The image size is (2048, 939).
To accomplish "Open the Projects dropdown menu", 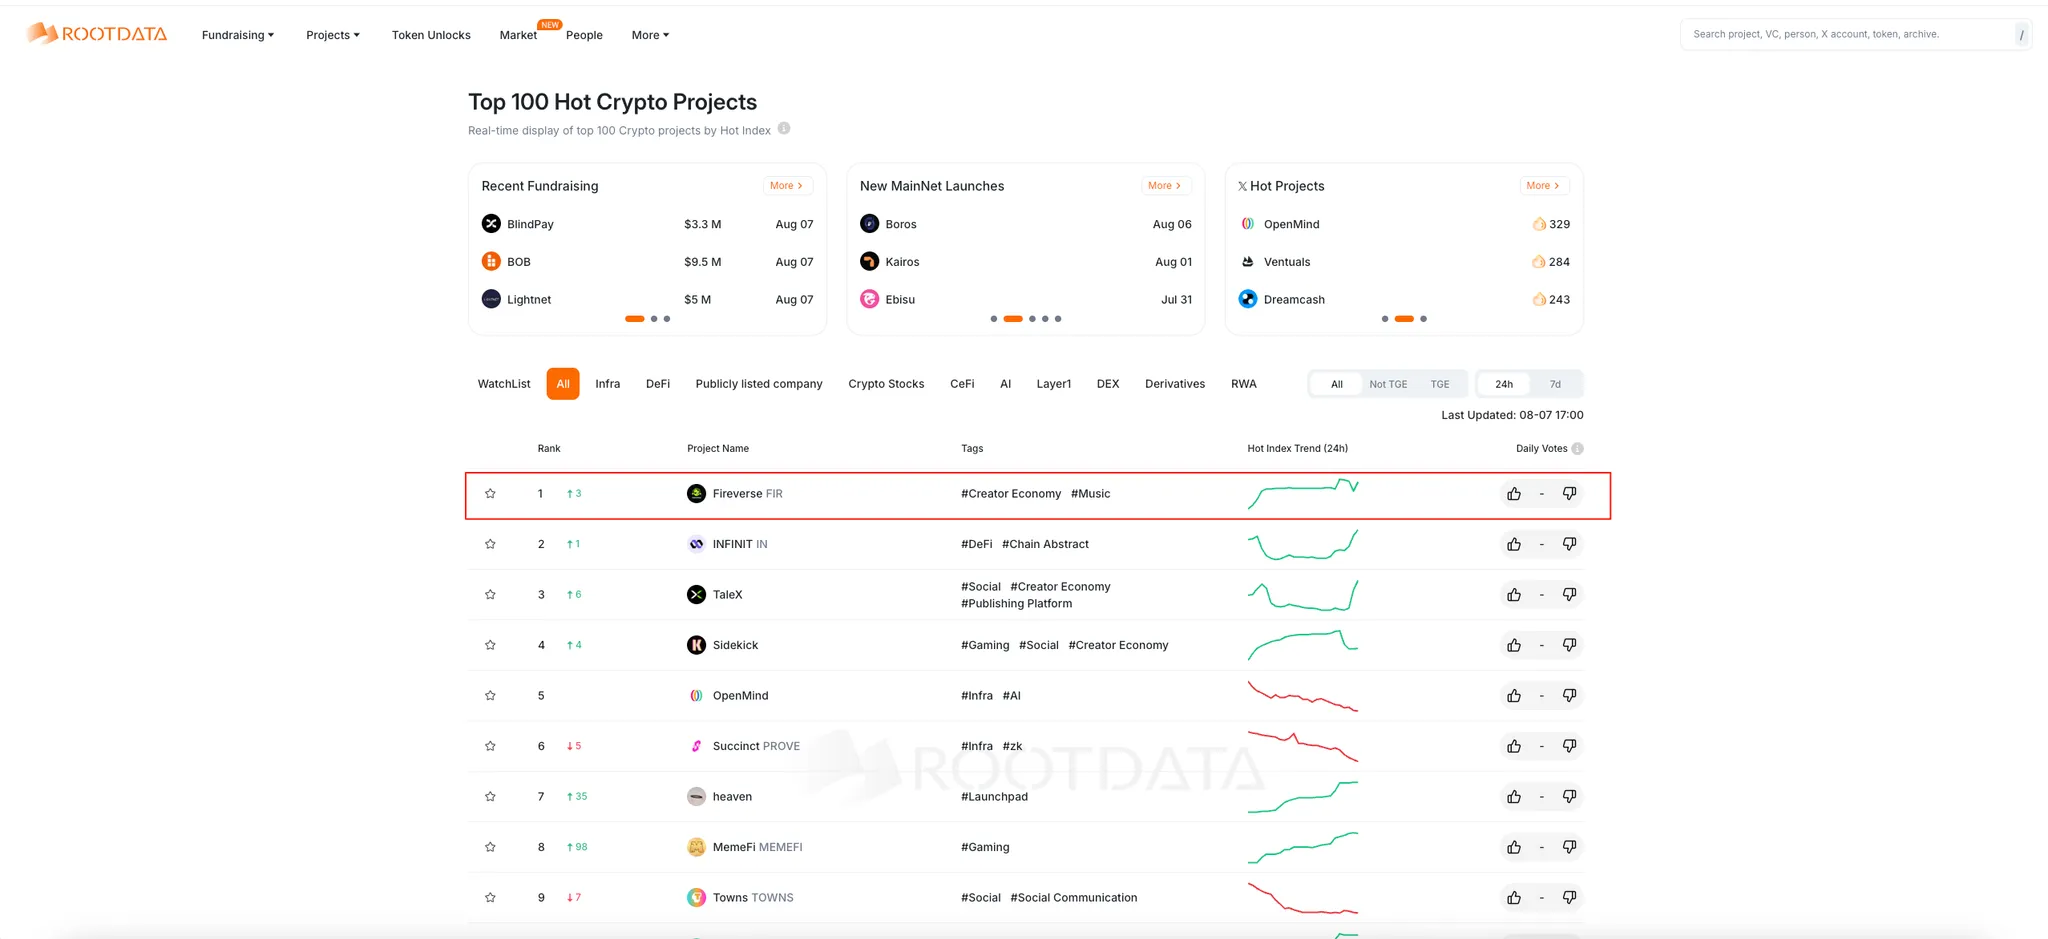I will pos(332,35).
